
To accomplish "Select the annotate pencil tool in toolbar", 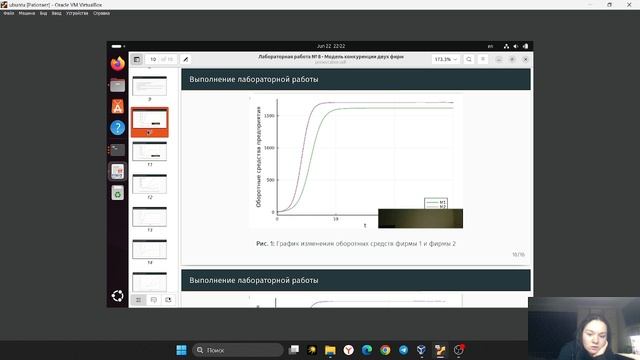I will click(x=185, y=60).
